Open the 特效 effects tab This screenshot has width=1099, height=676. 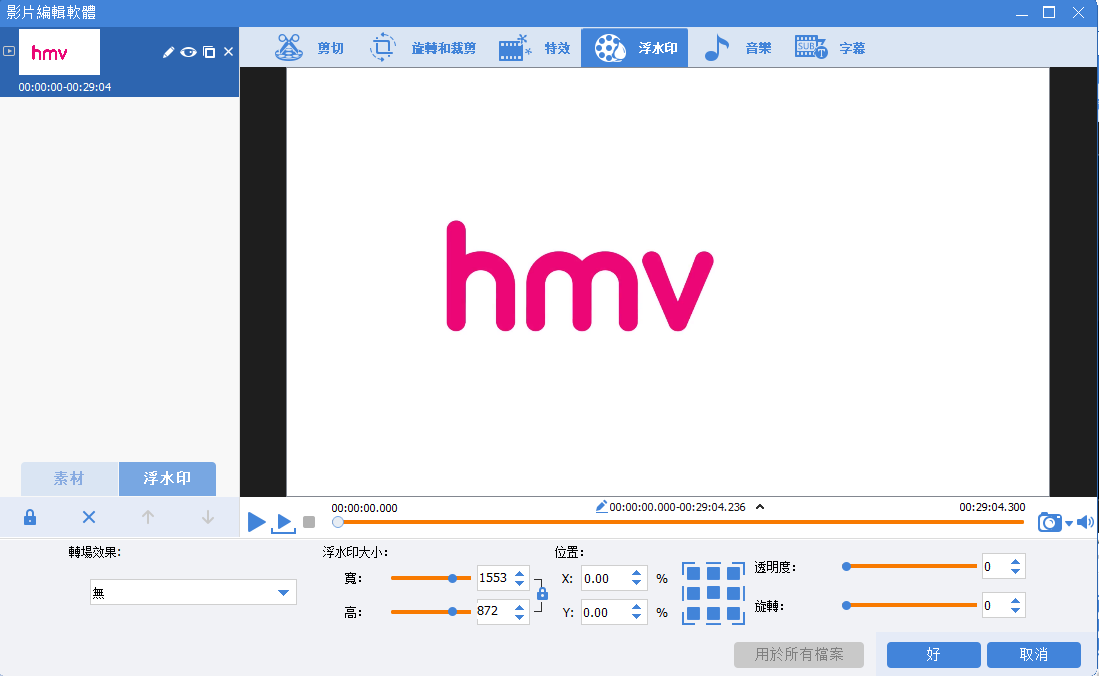pos(535,48)
